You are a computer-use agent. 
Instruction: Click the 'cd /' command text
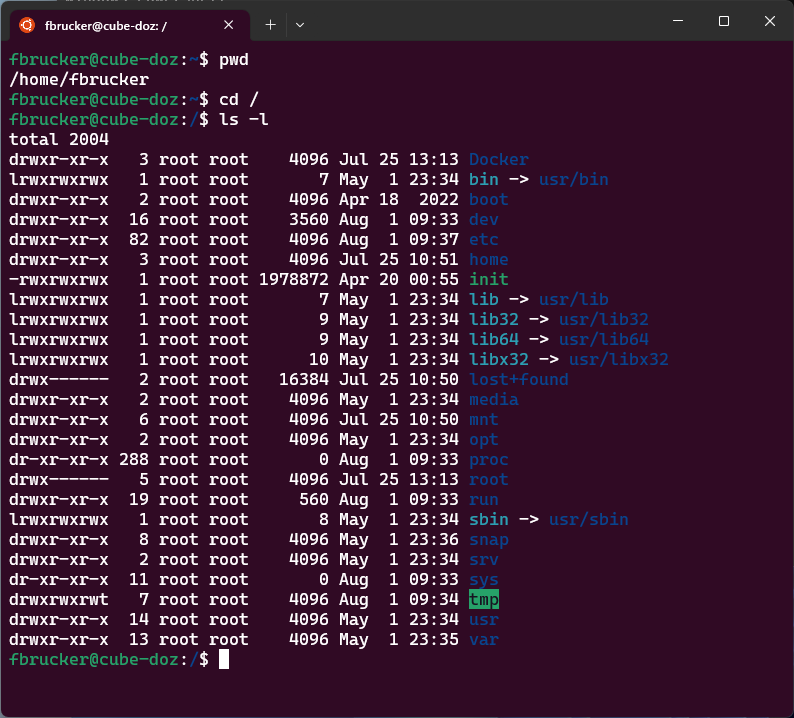pyautogui.click(x=239, y=99)
